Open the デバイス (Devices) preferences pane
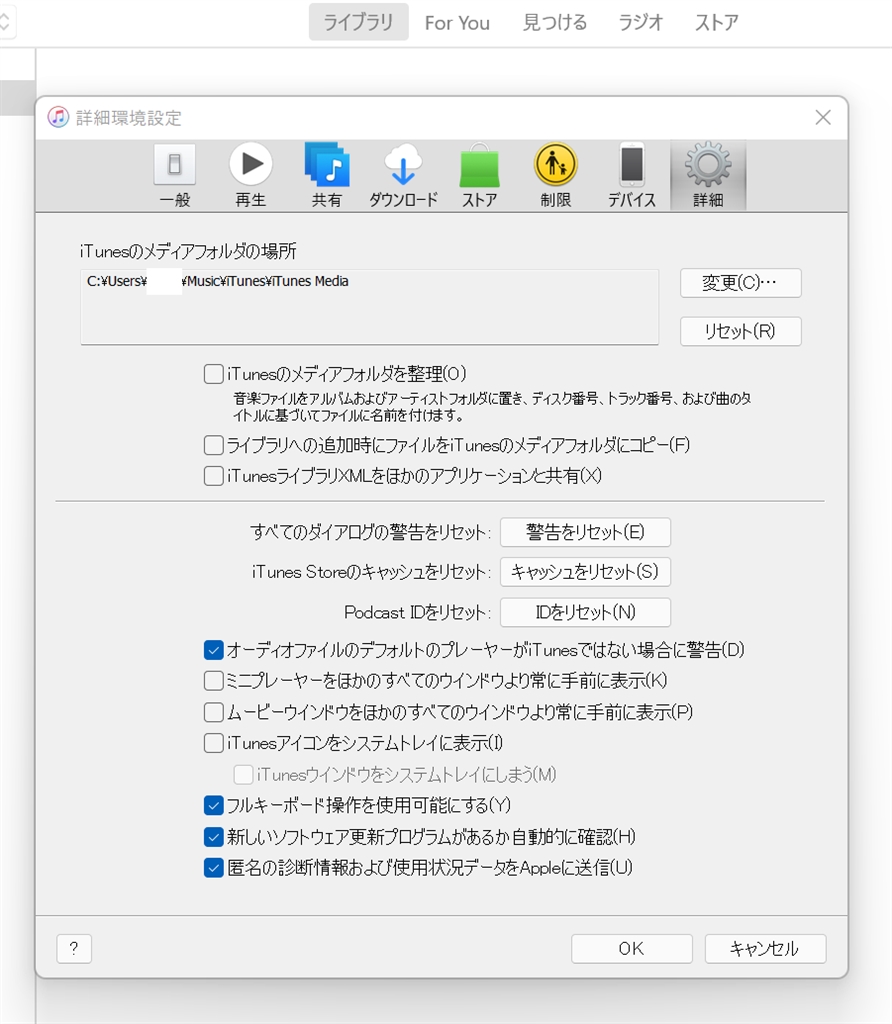This screenshot has height=1024, width=892. pyautogui.click(x=631, y=176)
